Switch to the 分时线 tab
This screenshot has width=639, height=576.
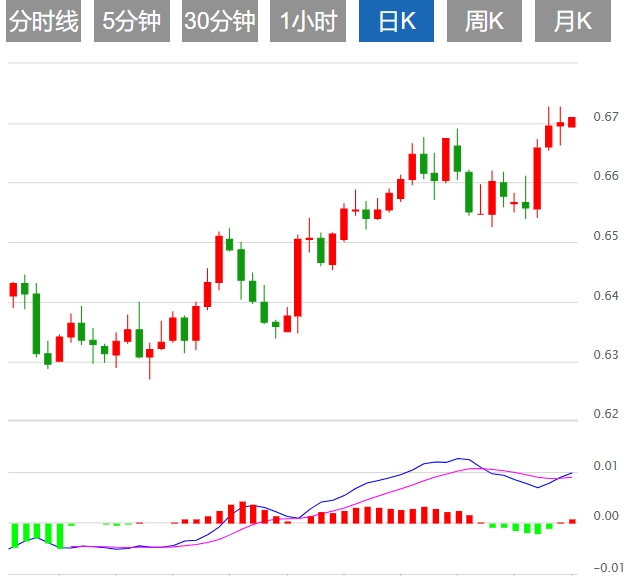[44, 21]
